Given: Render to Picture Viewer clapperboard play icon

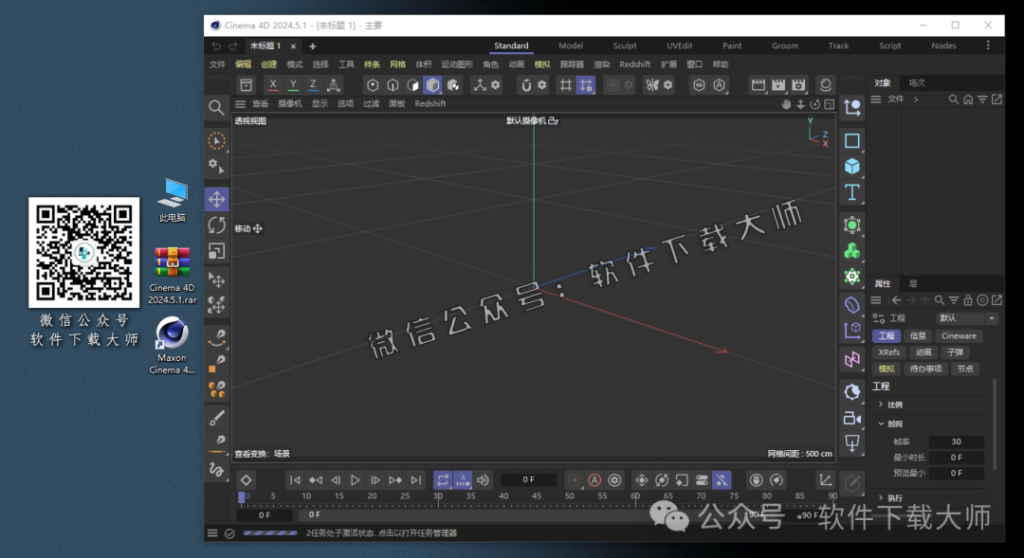Looking at the screenshot, I should [x=778, y=85].
